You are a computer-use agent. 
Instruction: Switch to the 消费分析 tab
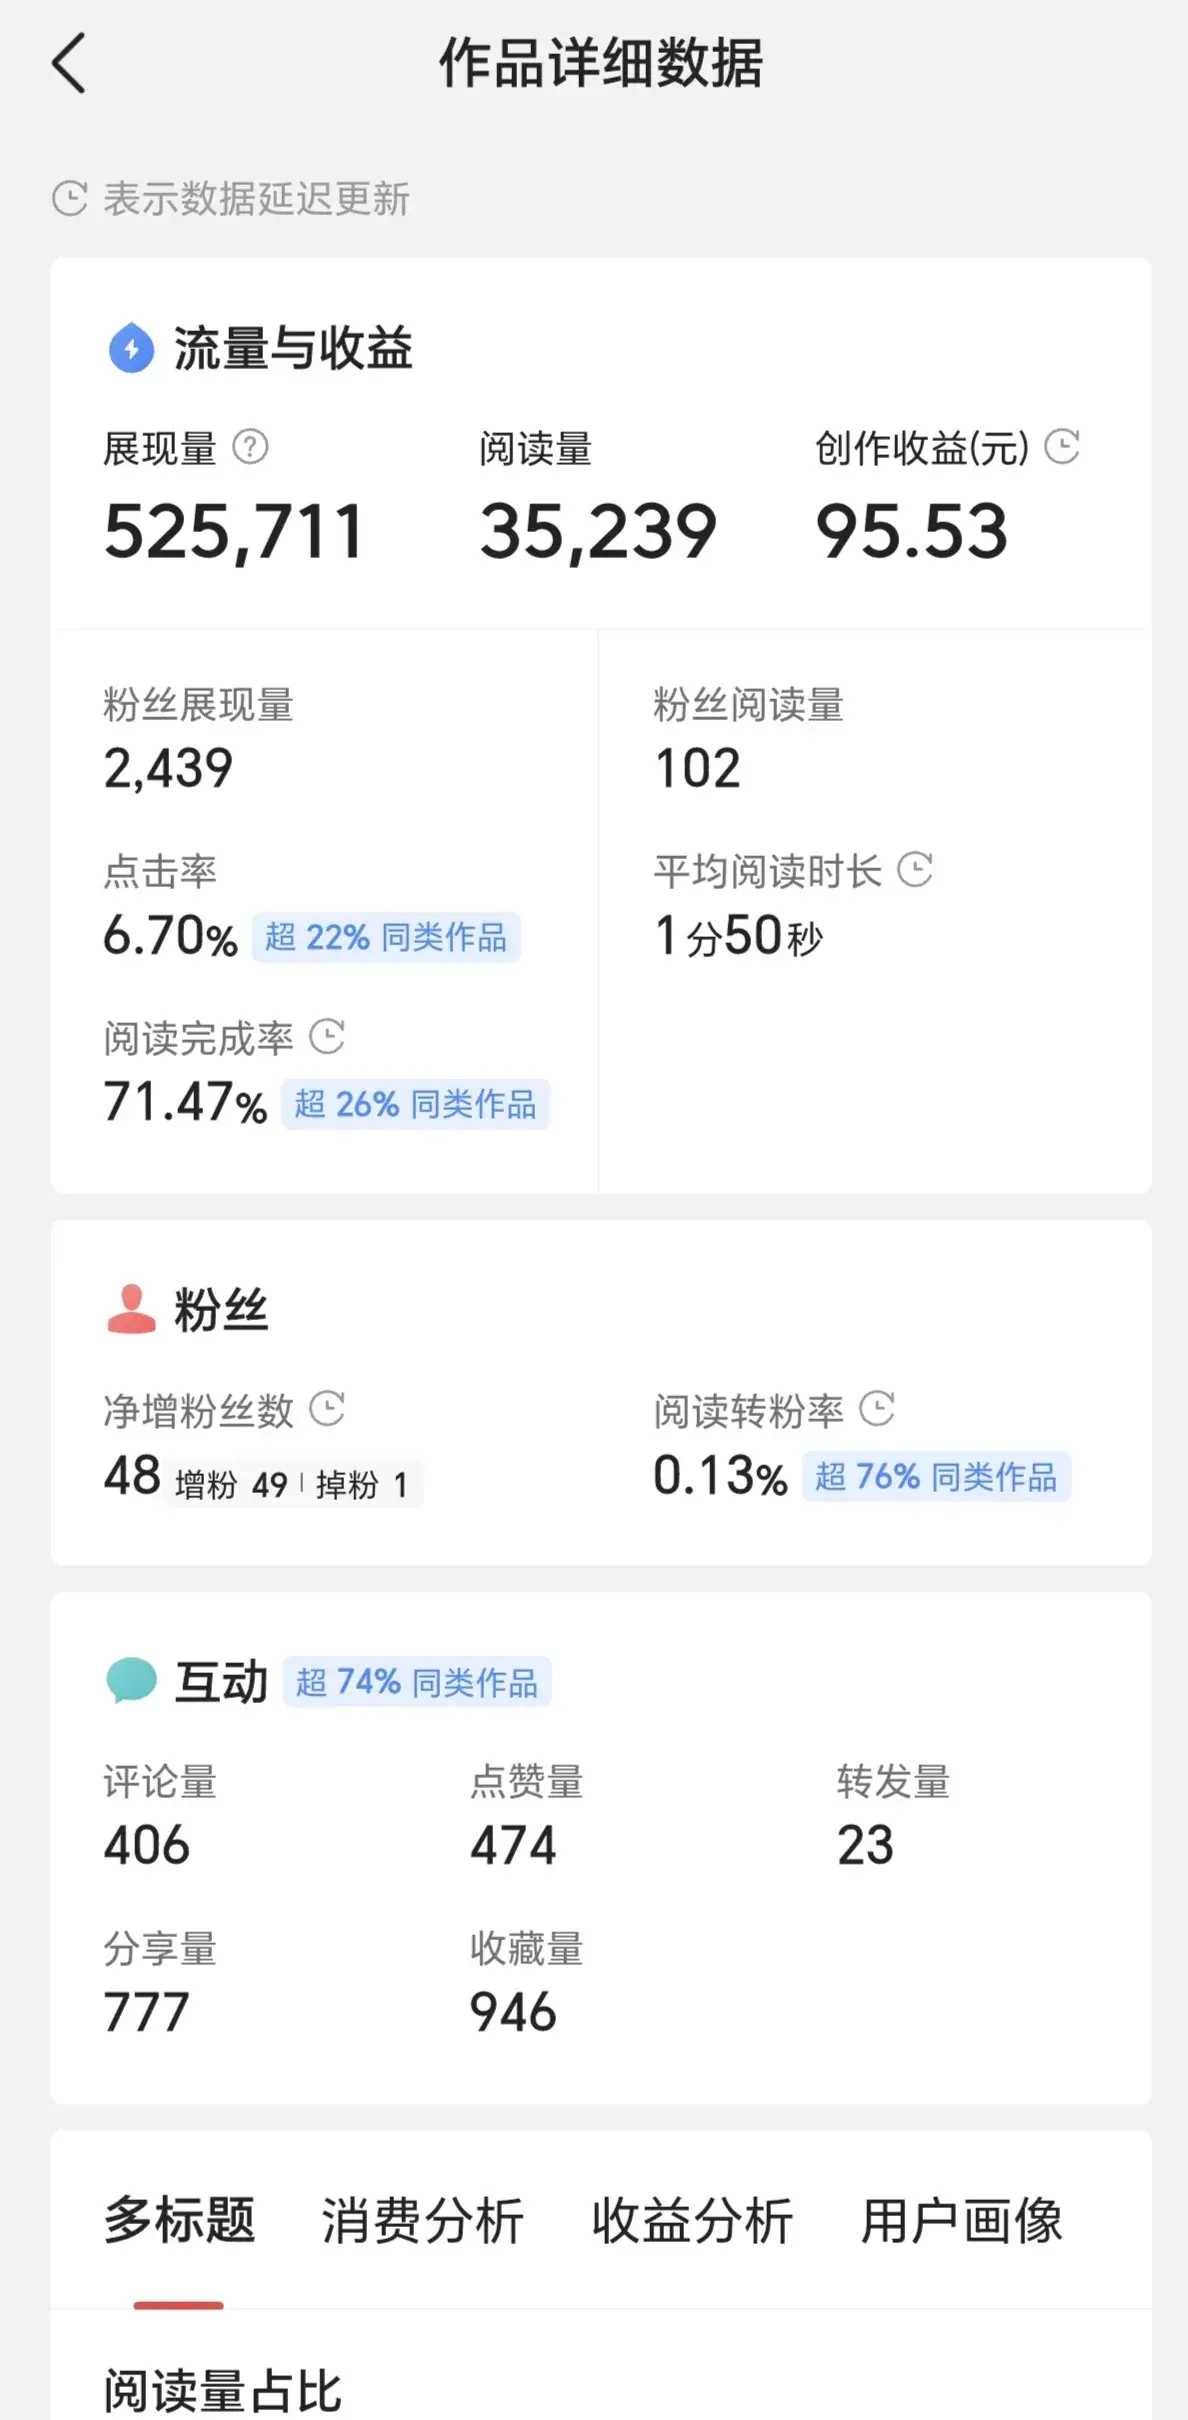(x=422, y=2220)
